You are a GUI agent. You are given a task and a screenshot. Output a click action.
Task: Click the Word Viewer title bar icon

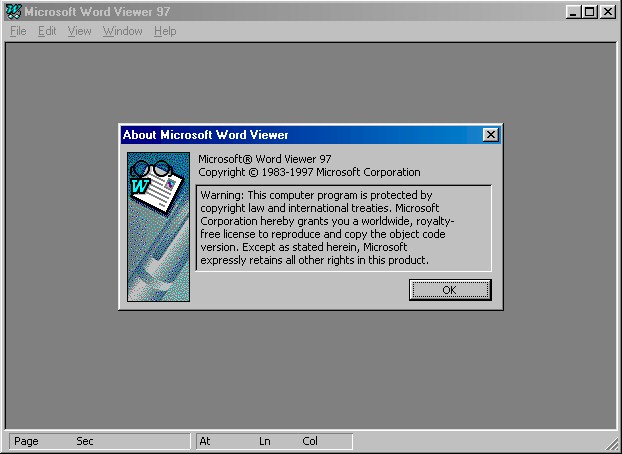tap(13, 12)
